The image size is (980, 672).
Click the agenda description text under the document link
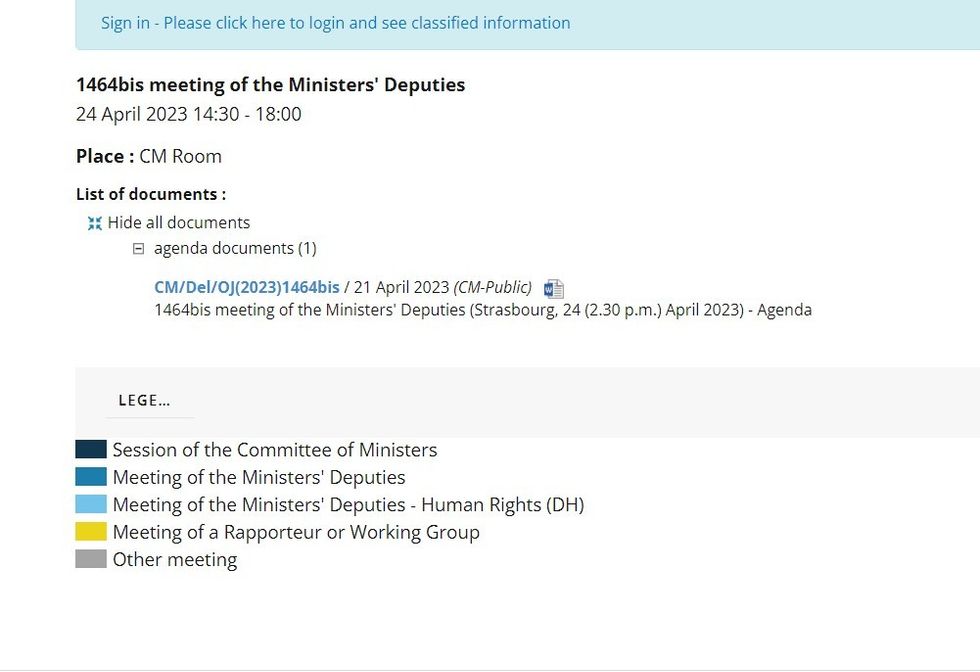(483, 310)
